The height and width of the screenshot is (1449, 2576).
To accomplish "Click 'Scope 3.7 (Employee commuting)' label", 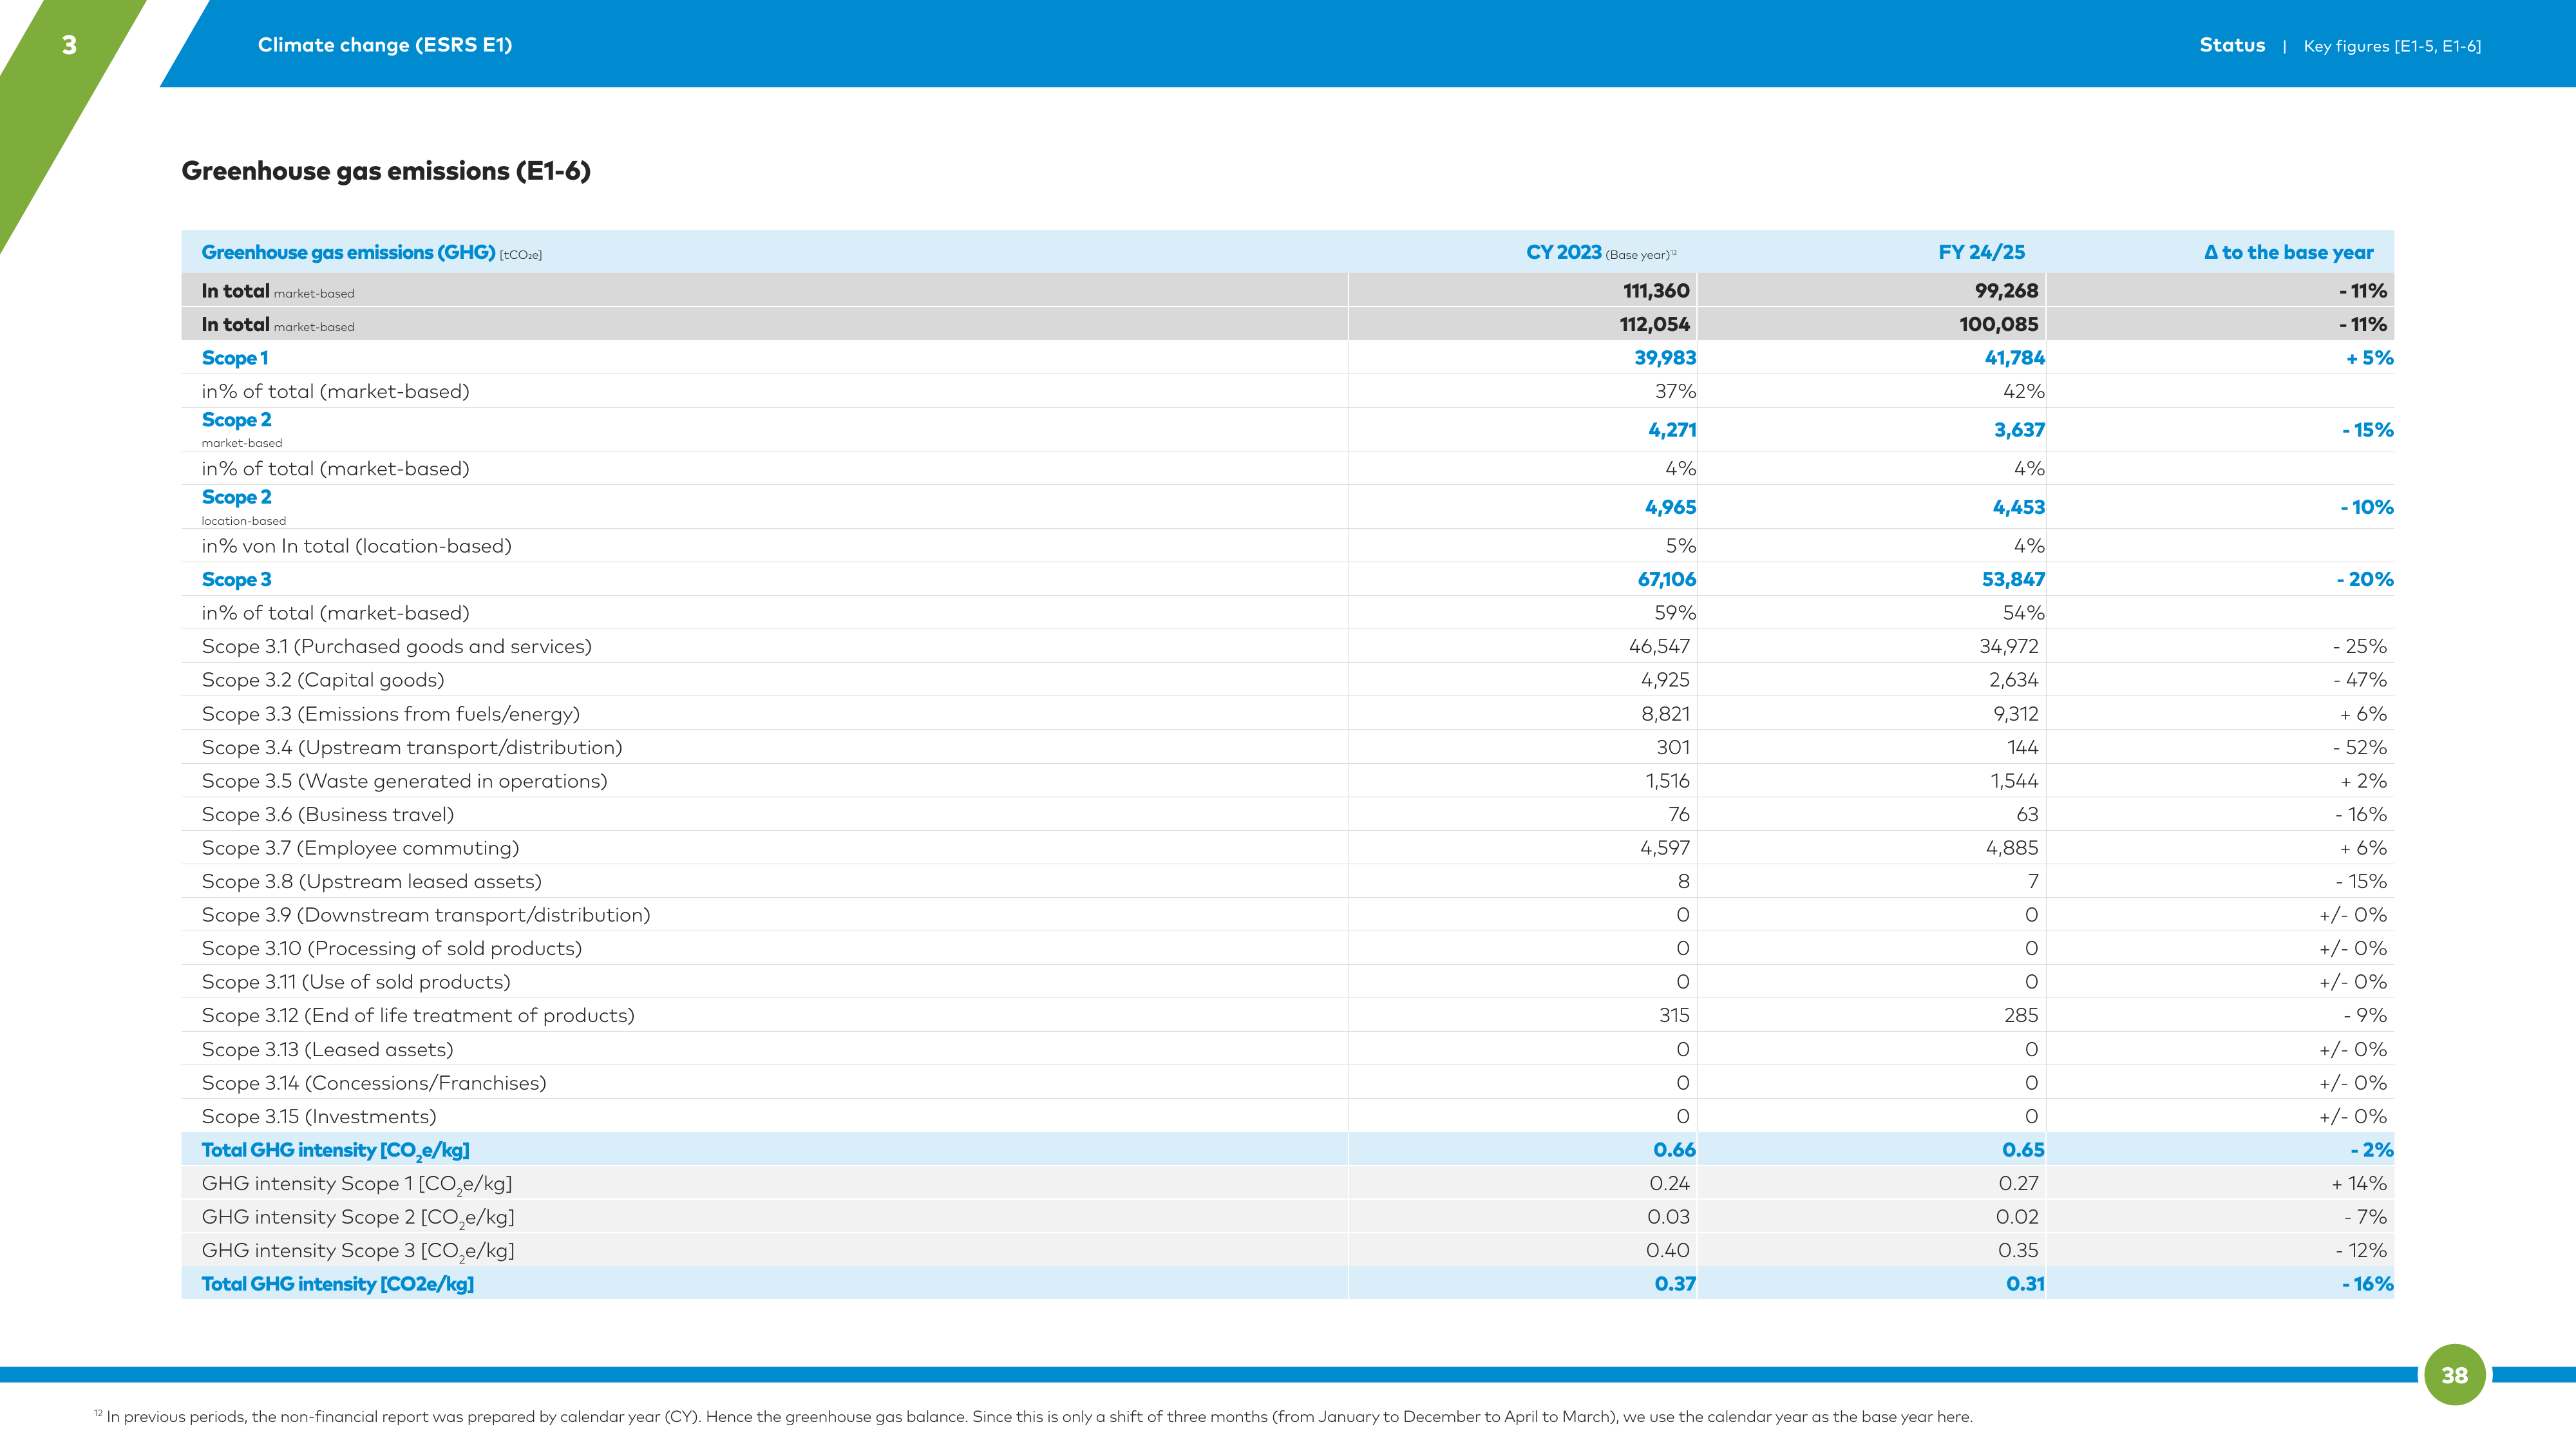I will pyautogui.click(x=360, y=848).
